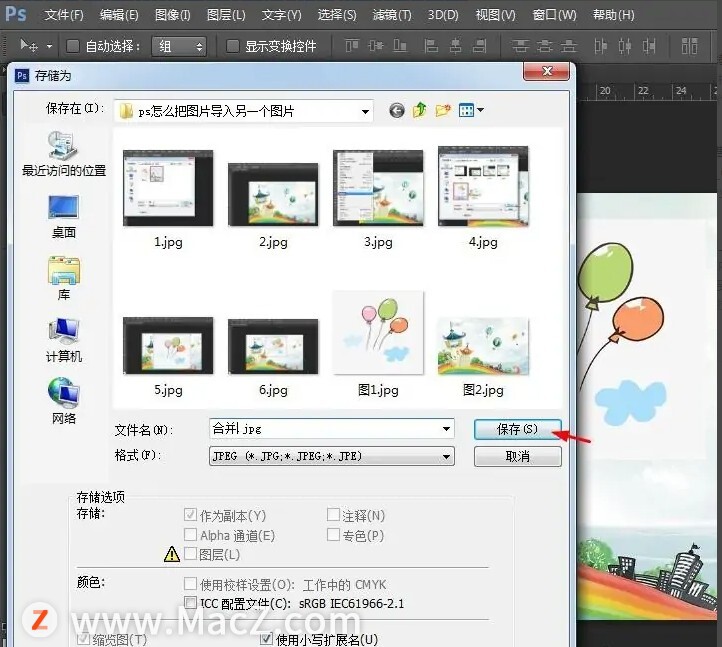Go up one folder level icon
Image resolution: width=722 pixels, height=647 pixels.
tap(419, 110)
